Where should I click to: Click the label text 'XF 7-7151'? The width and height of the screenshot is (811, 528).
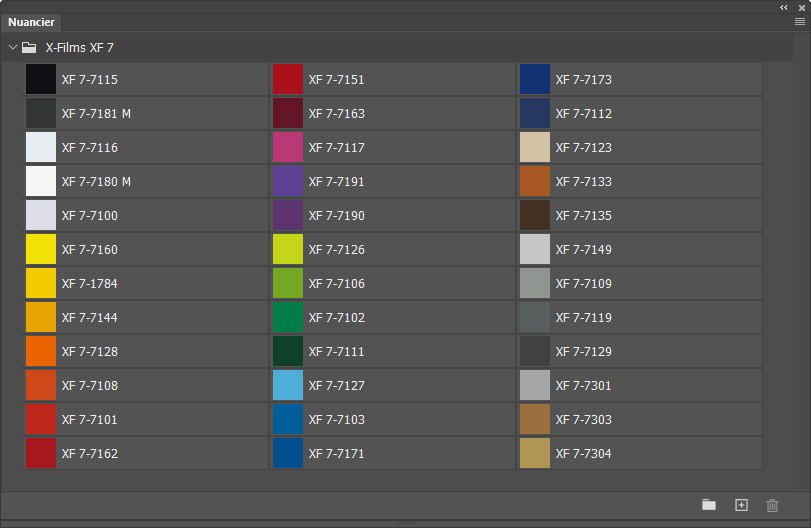[336, 80]
